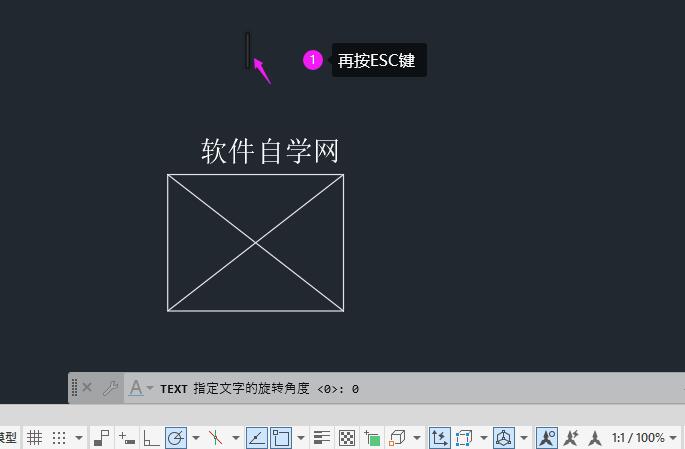Toggle dynamic UCS icon
The height and width of the screenshot is (449, 685).
(x=439, y=437)
